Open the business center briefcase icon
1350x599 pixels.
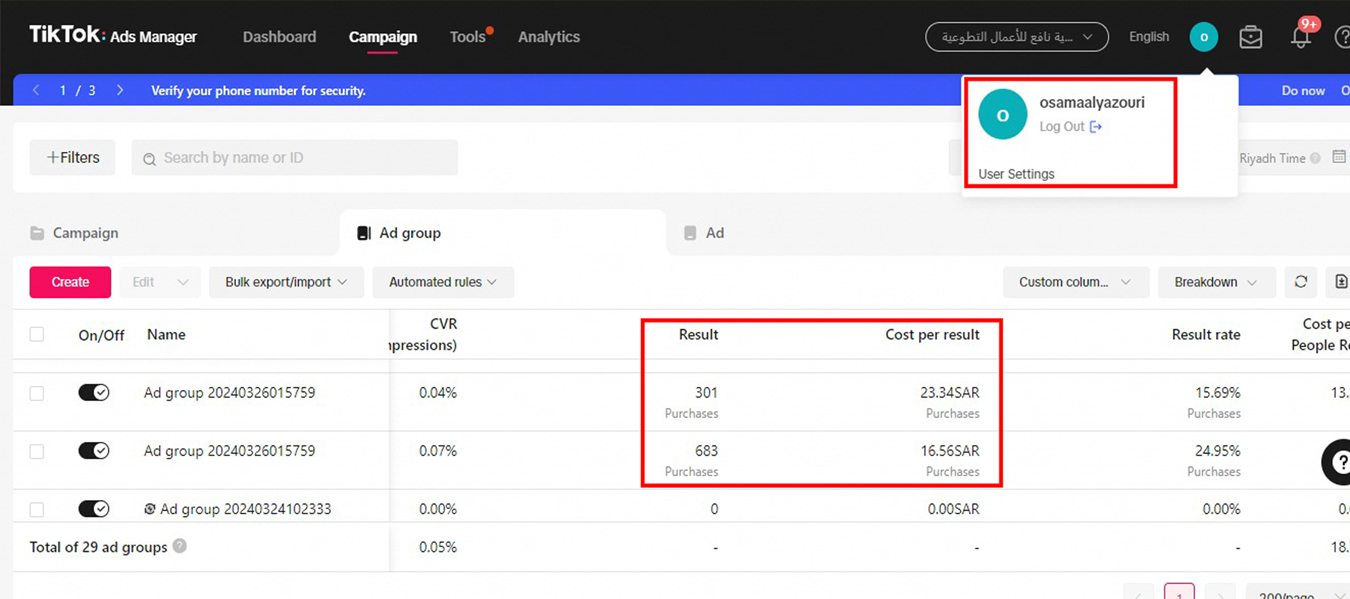coord(1250,37)
